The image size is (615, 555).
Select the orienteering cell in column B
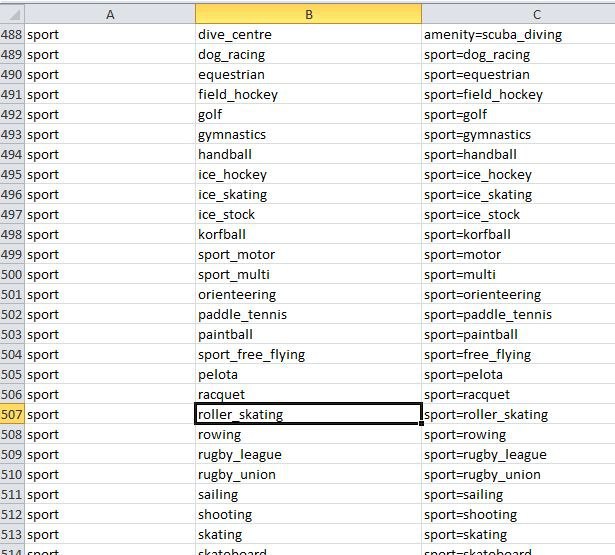309,294
